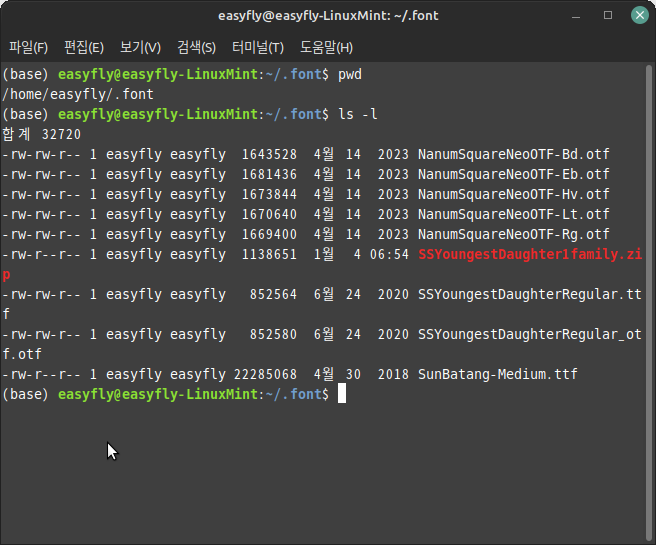The width and height of the screenshot is (656, 545).
Task: Click the pwd command text
Action: click(350, 75)
